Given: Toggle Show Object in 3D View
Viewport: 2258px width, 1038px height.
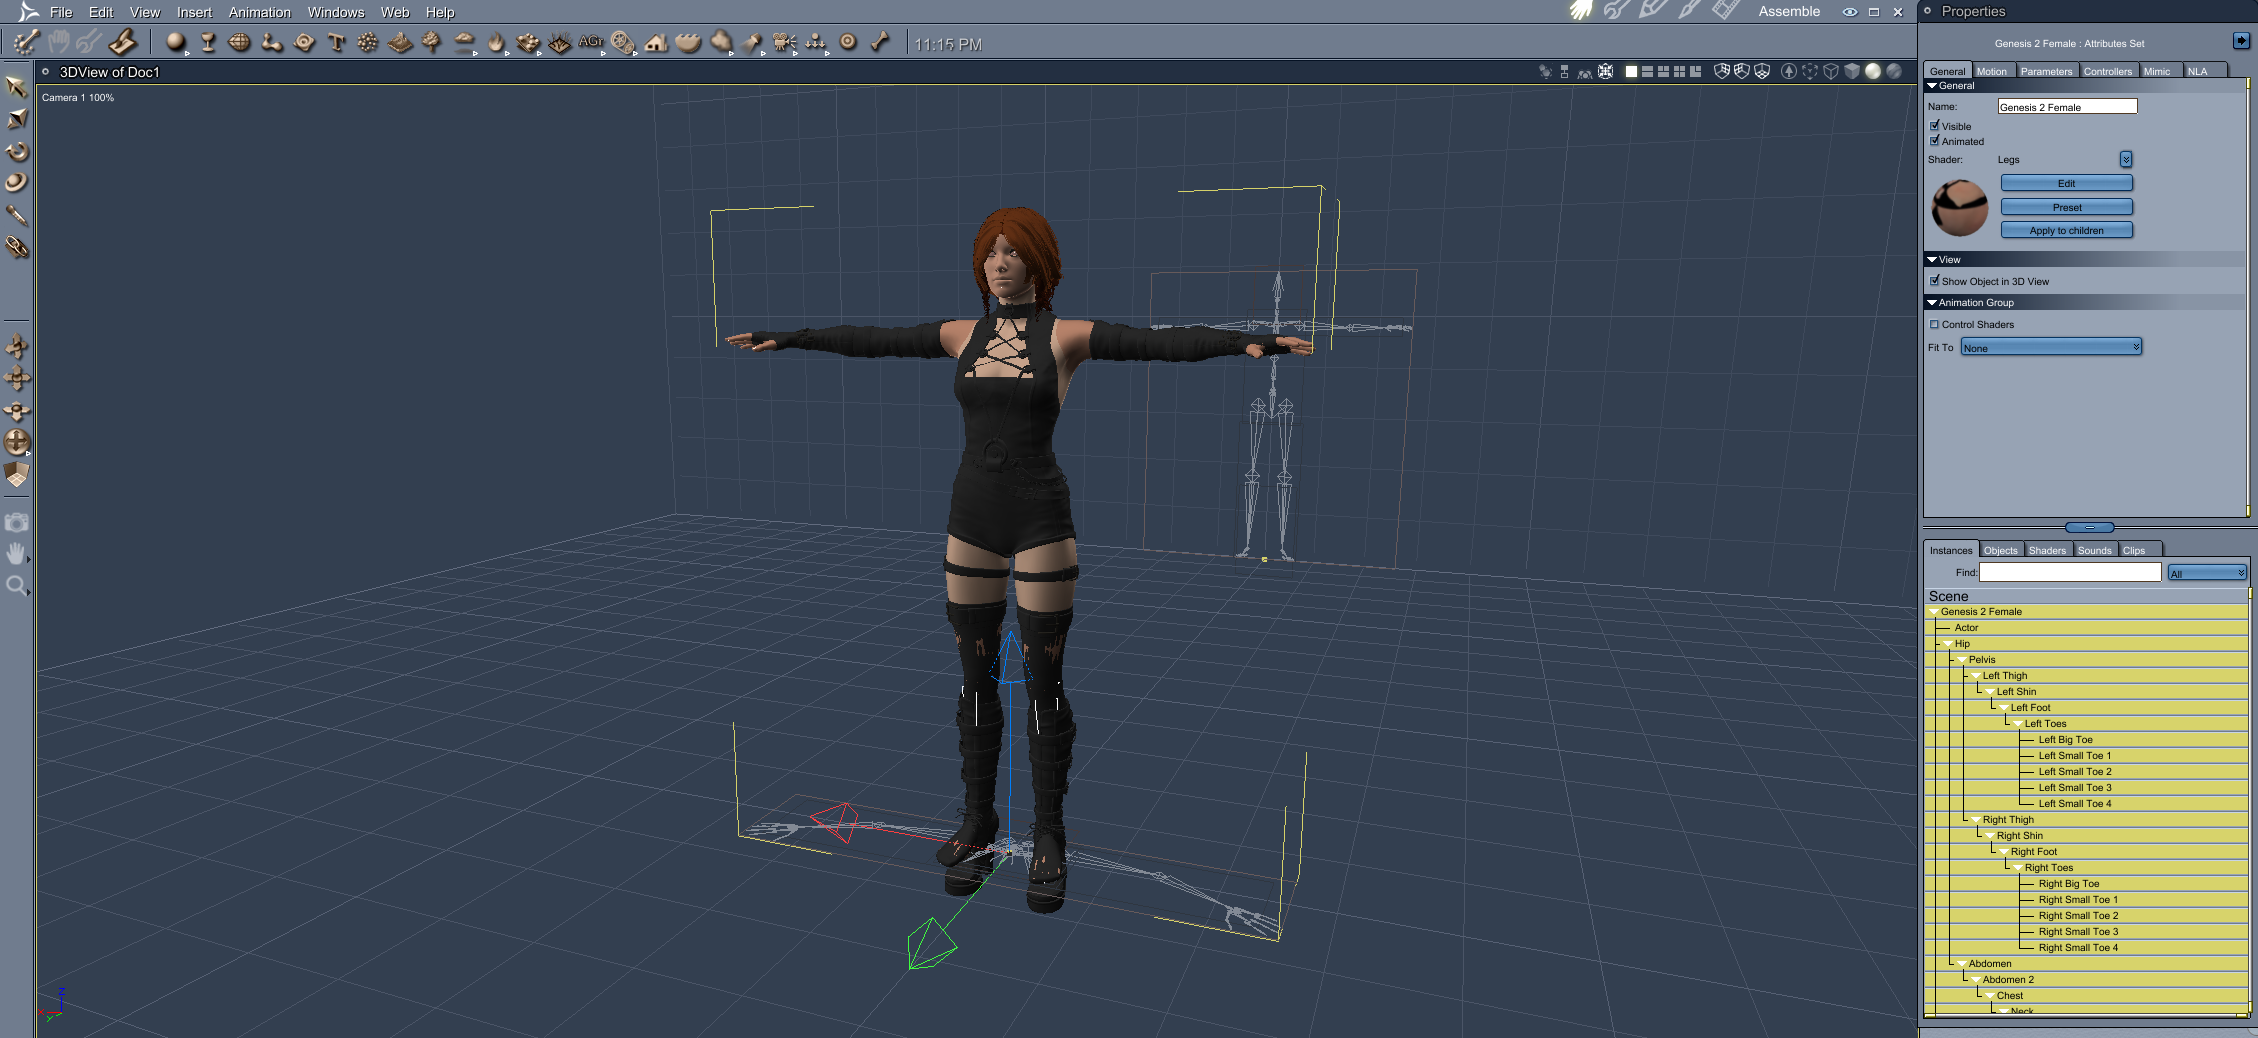Looking at the screenshot, I should [1934, 281].
